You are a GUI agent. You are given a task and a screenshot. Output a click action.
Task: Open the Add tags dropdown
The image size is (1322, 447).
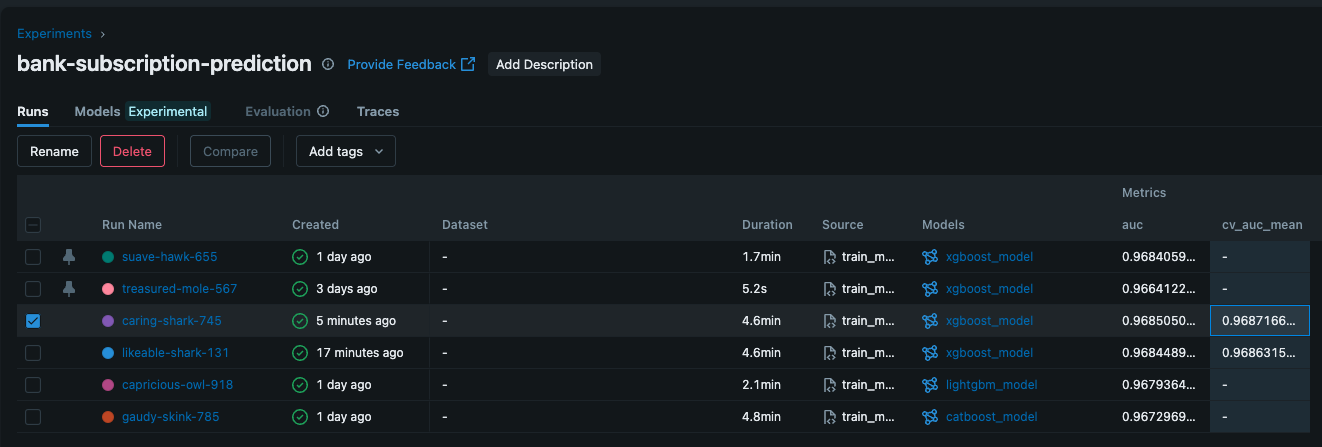[346, 151]
